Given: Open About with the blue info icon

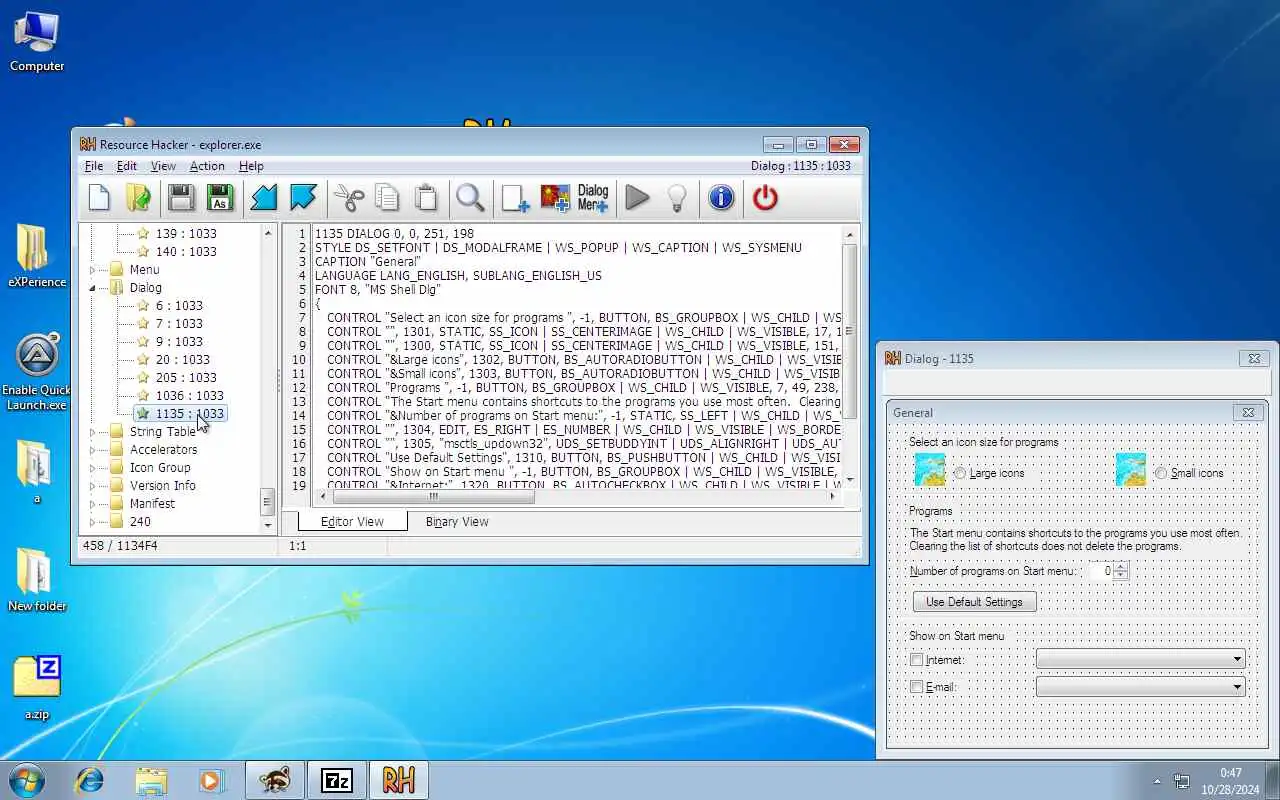Looking at the screenshot, I should click(x=721, y=198).
